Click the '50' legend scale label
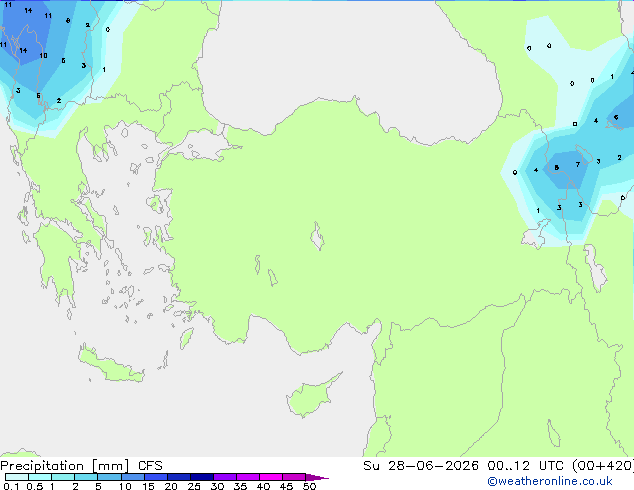The width and height of the screenshot is (634, 490). (x=309, y=486)
